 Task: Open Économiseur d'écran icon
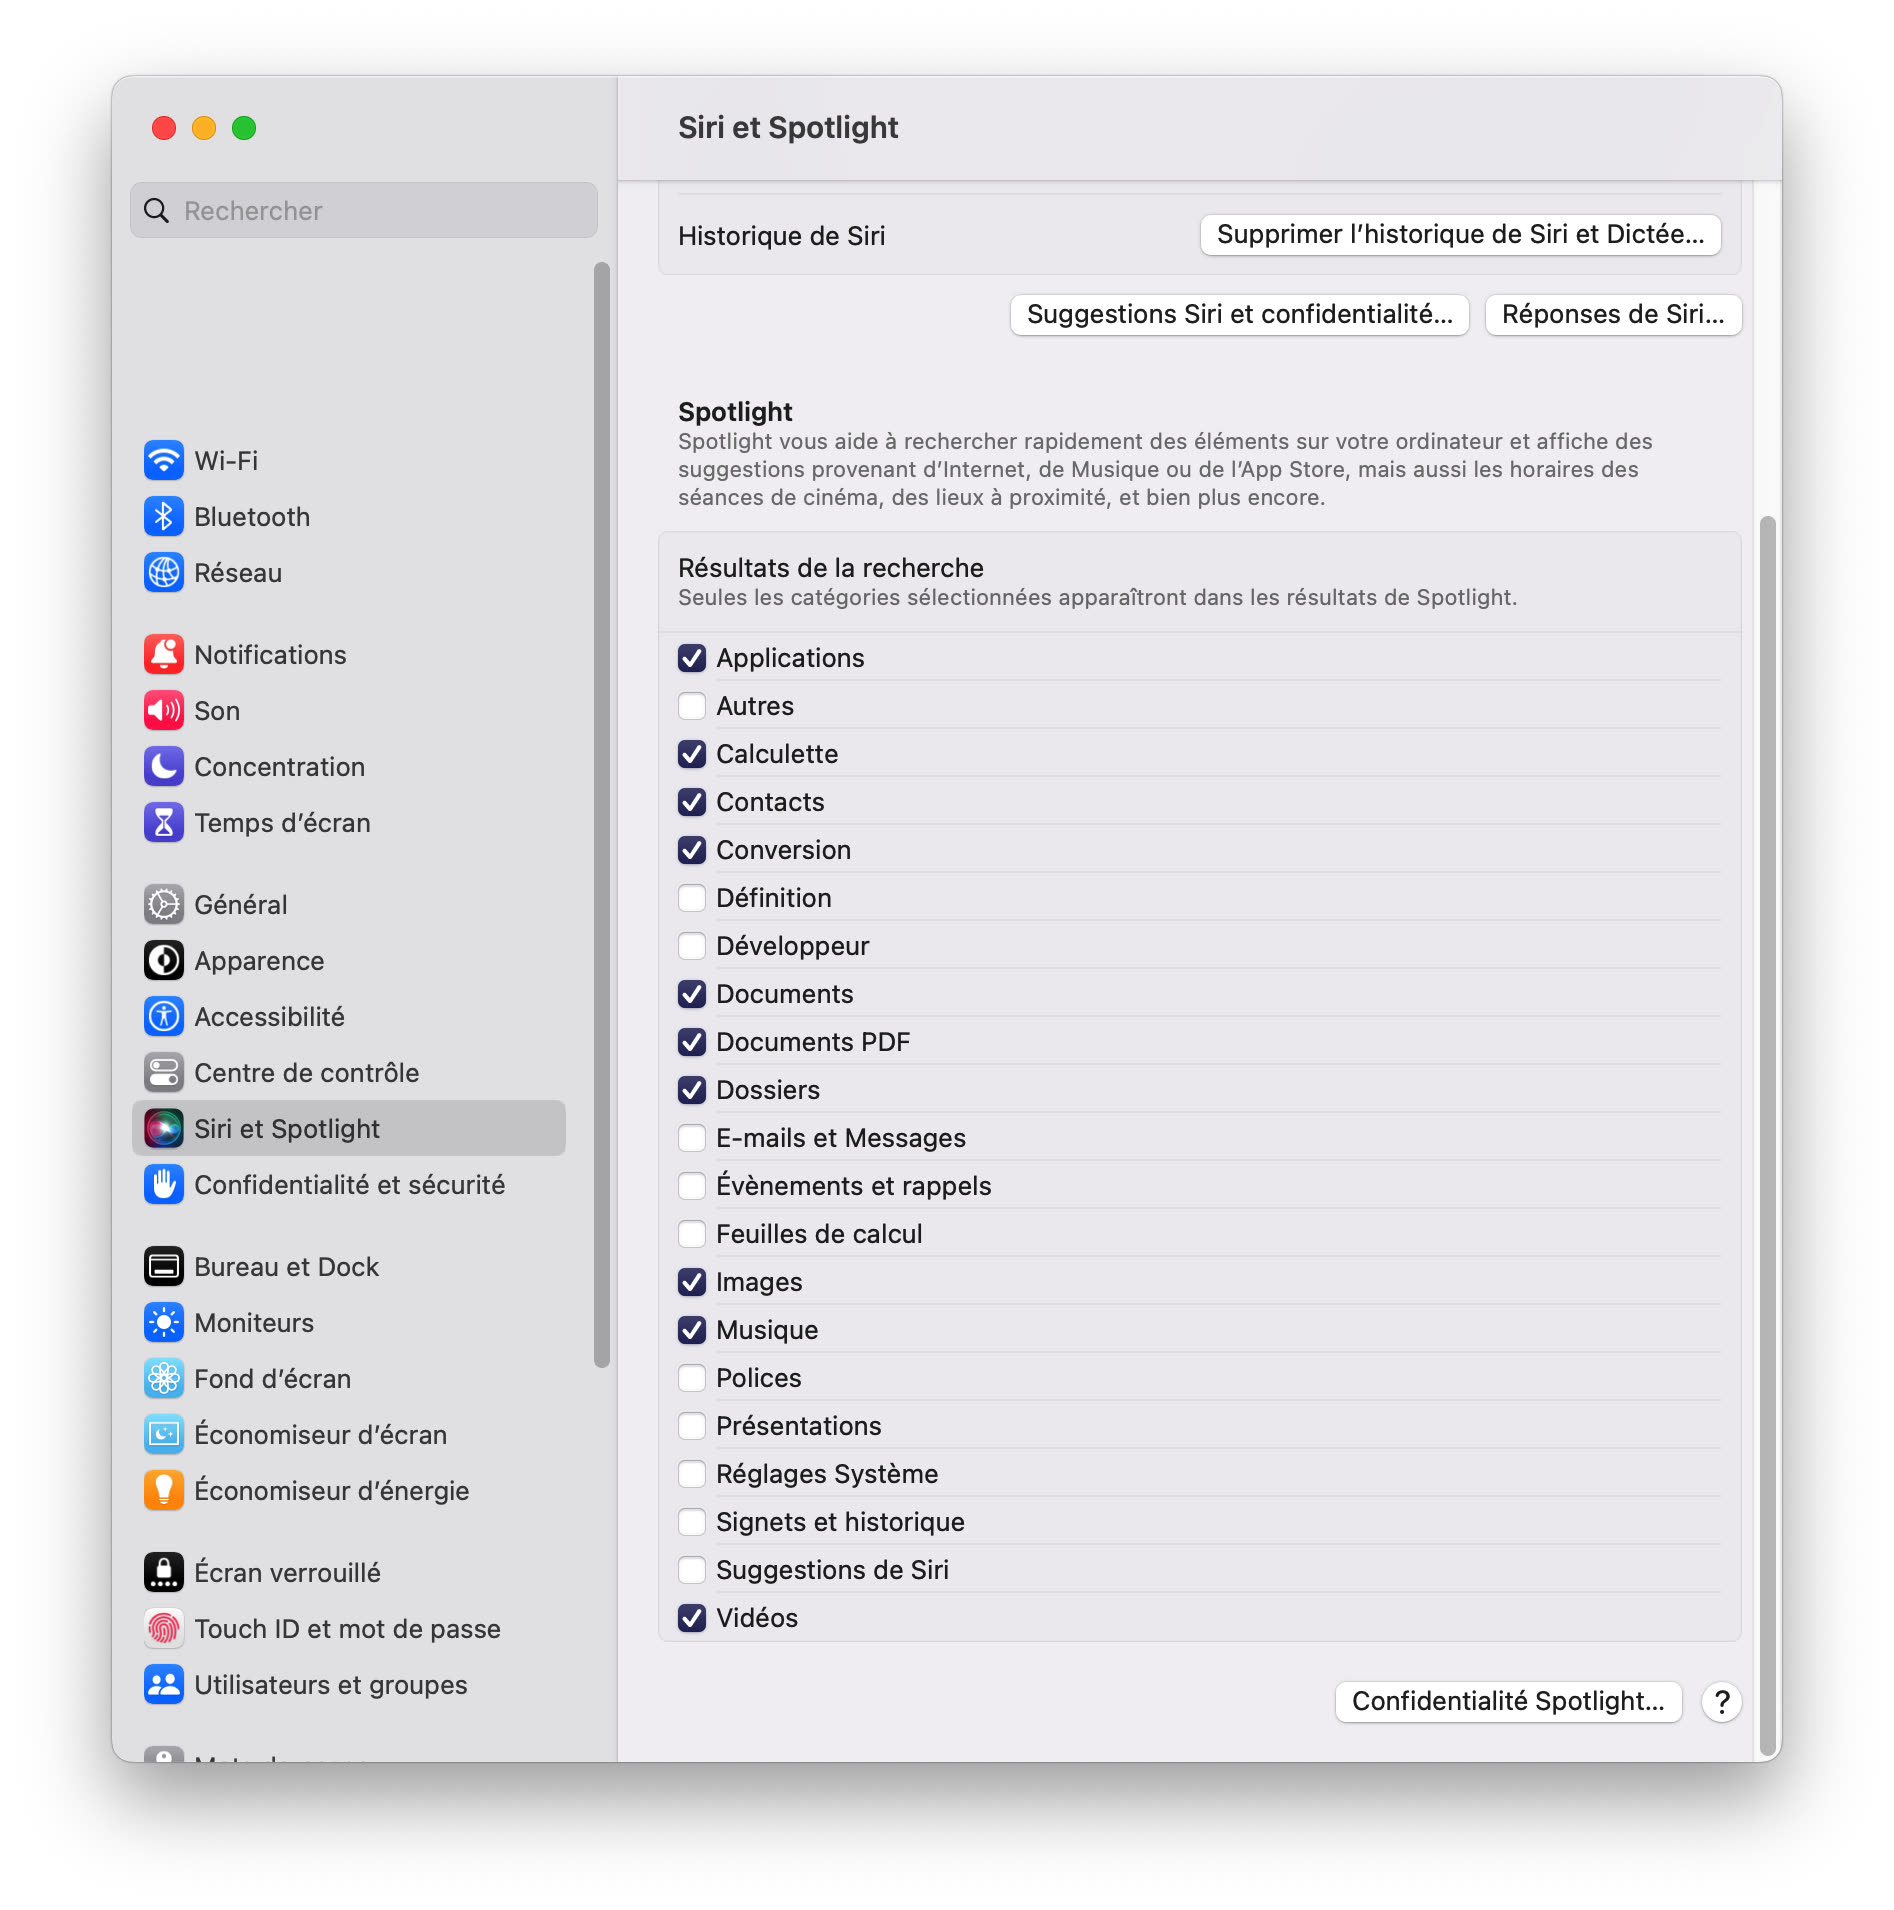[x=163, y=1434]
